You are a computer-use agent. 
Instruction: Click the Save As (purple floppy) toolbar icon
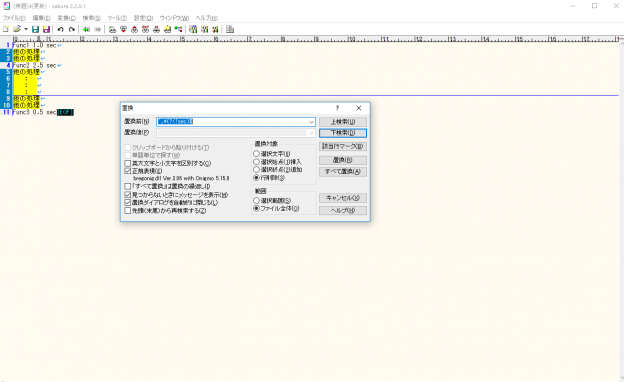tap(46, 29)
